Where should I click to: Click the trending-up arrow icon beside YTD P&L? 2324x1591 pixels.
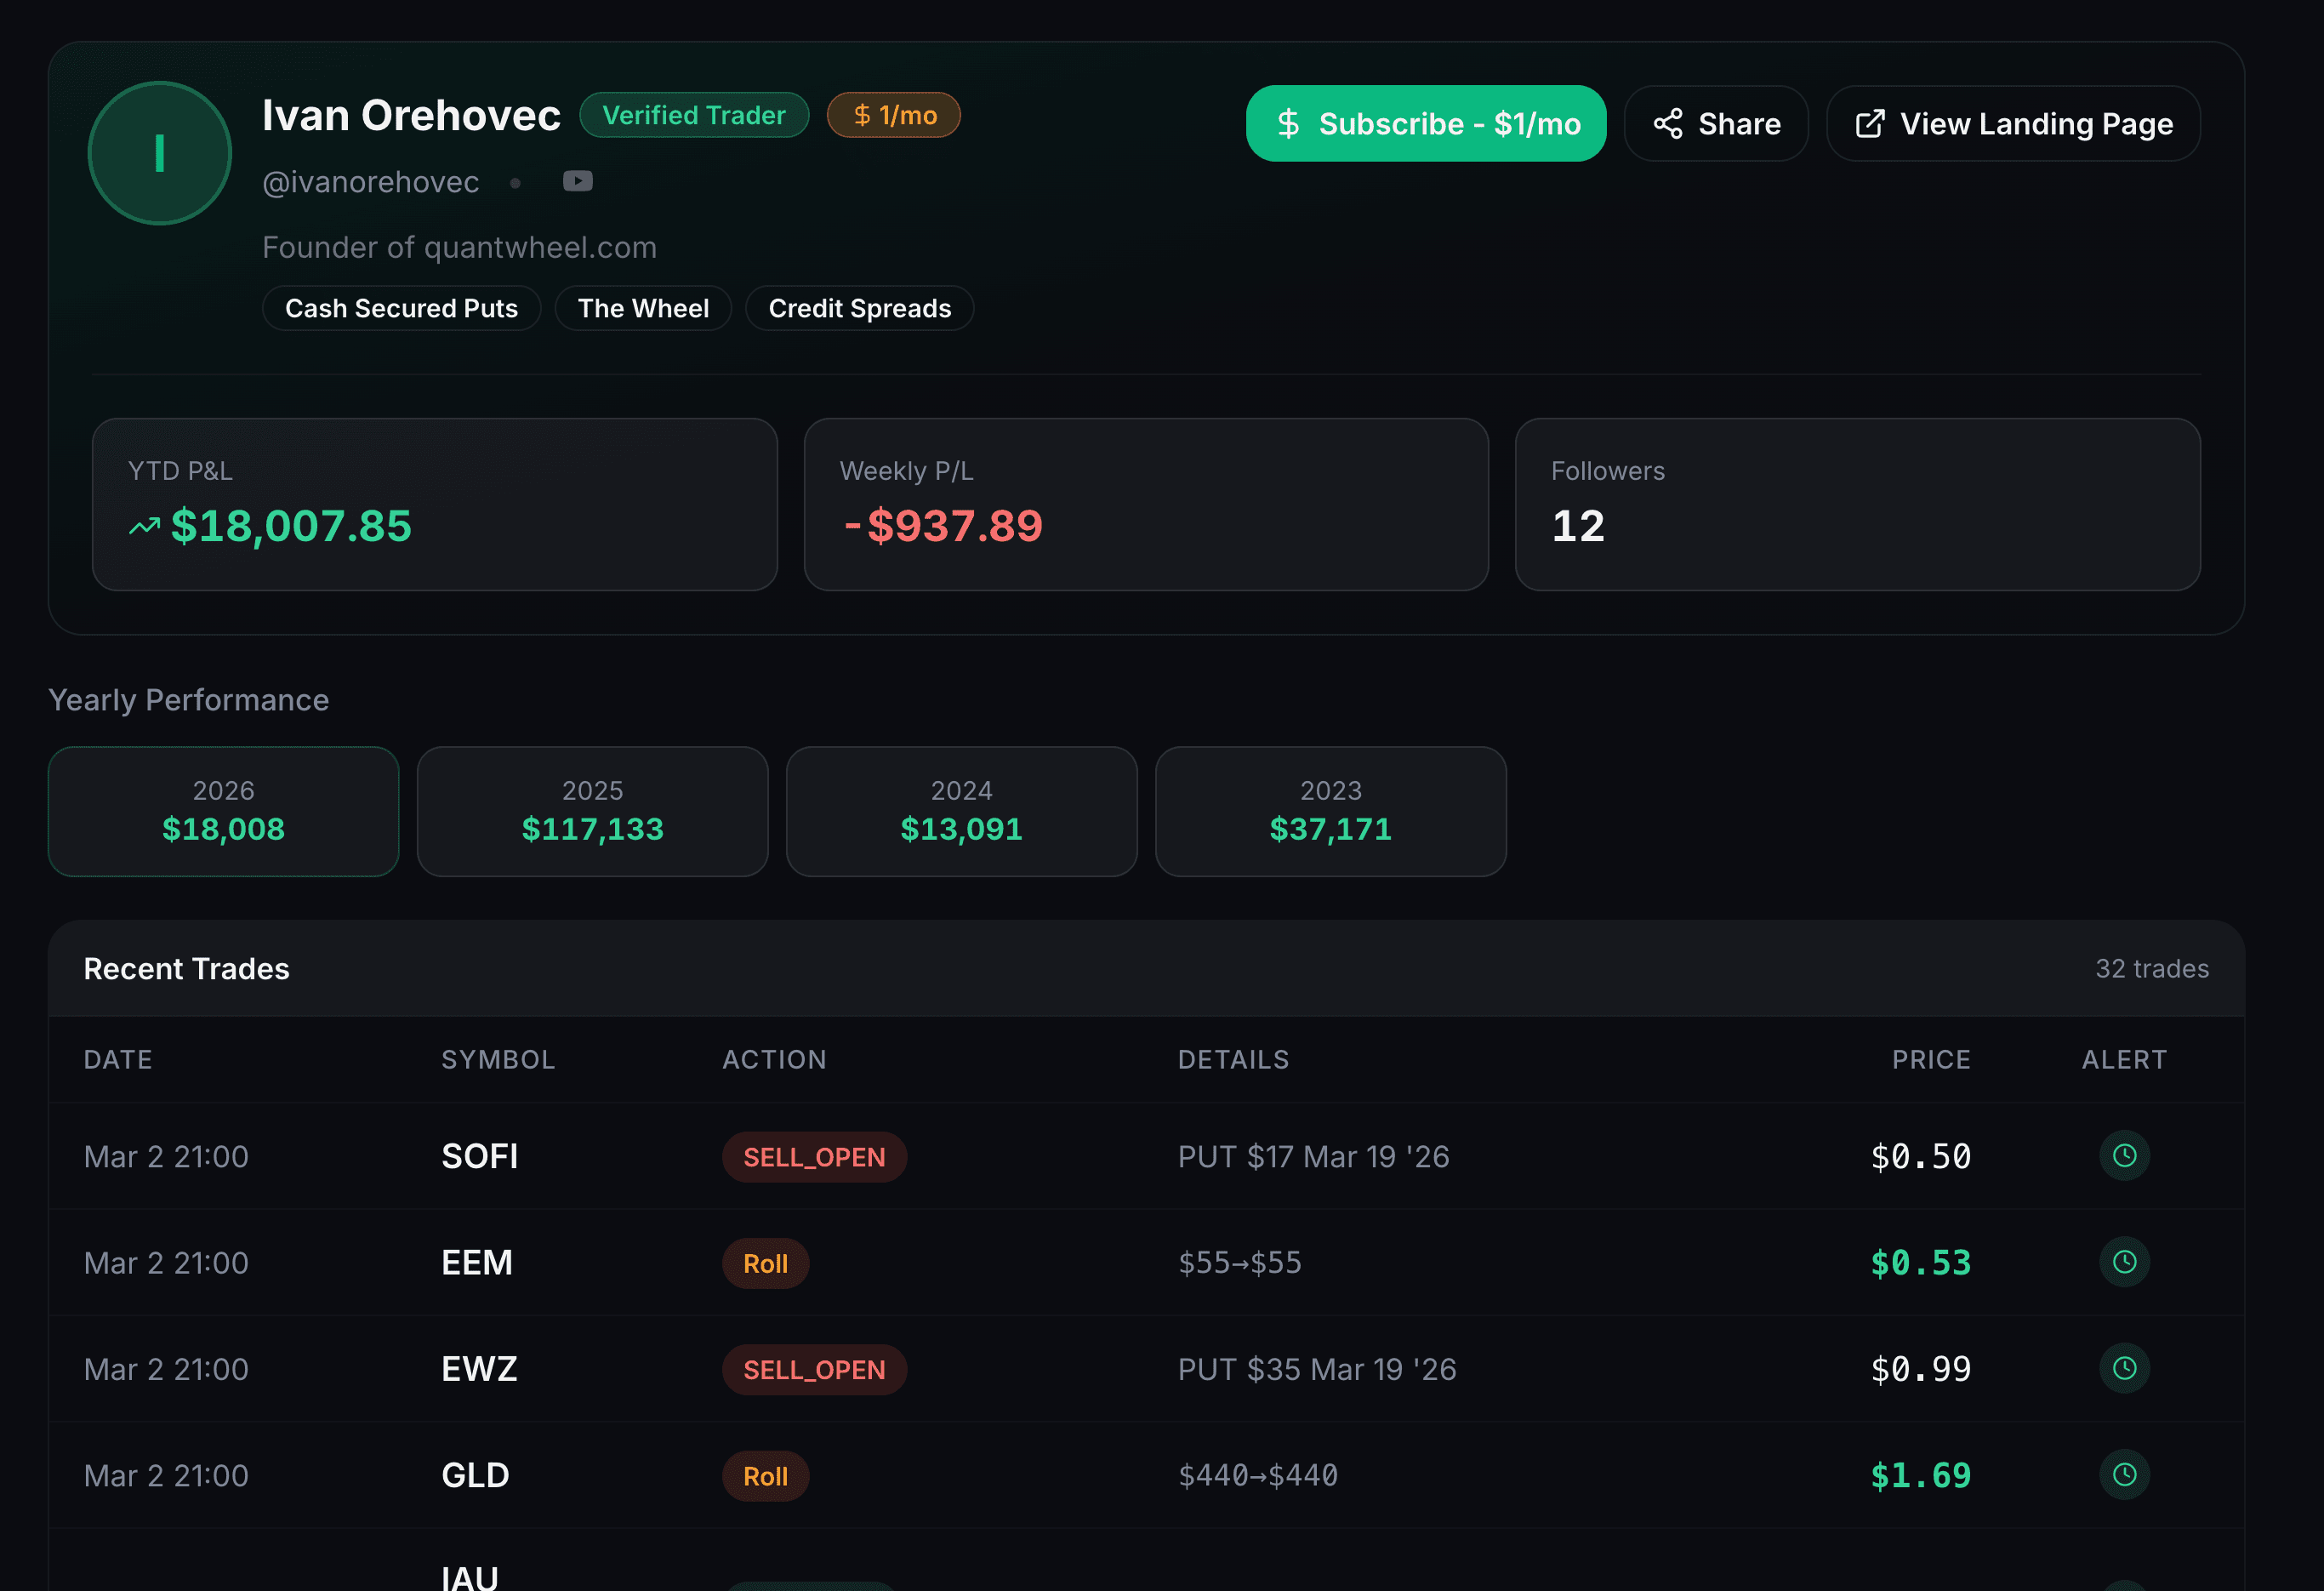click(144, 526)
